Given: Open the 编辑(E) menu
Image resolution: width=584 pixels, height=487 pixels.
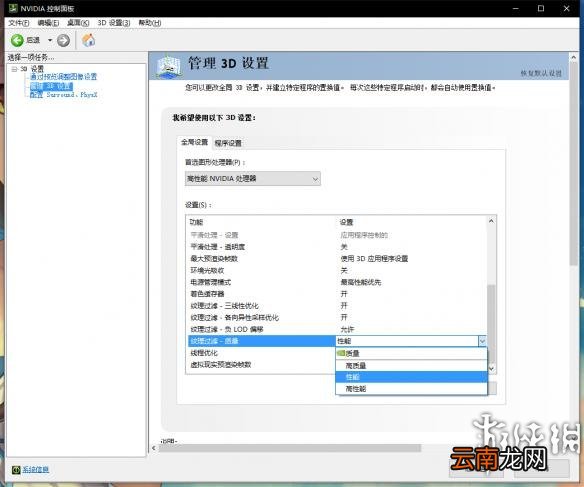Looking at the screenshot, I should pyautogui.click(x=48, y=23).
